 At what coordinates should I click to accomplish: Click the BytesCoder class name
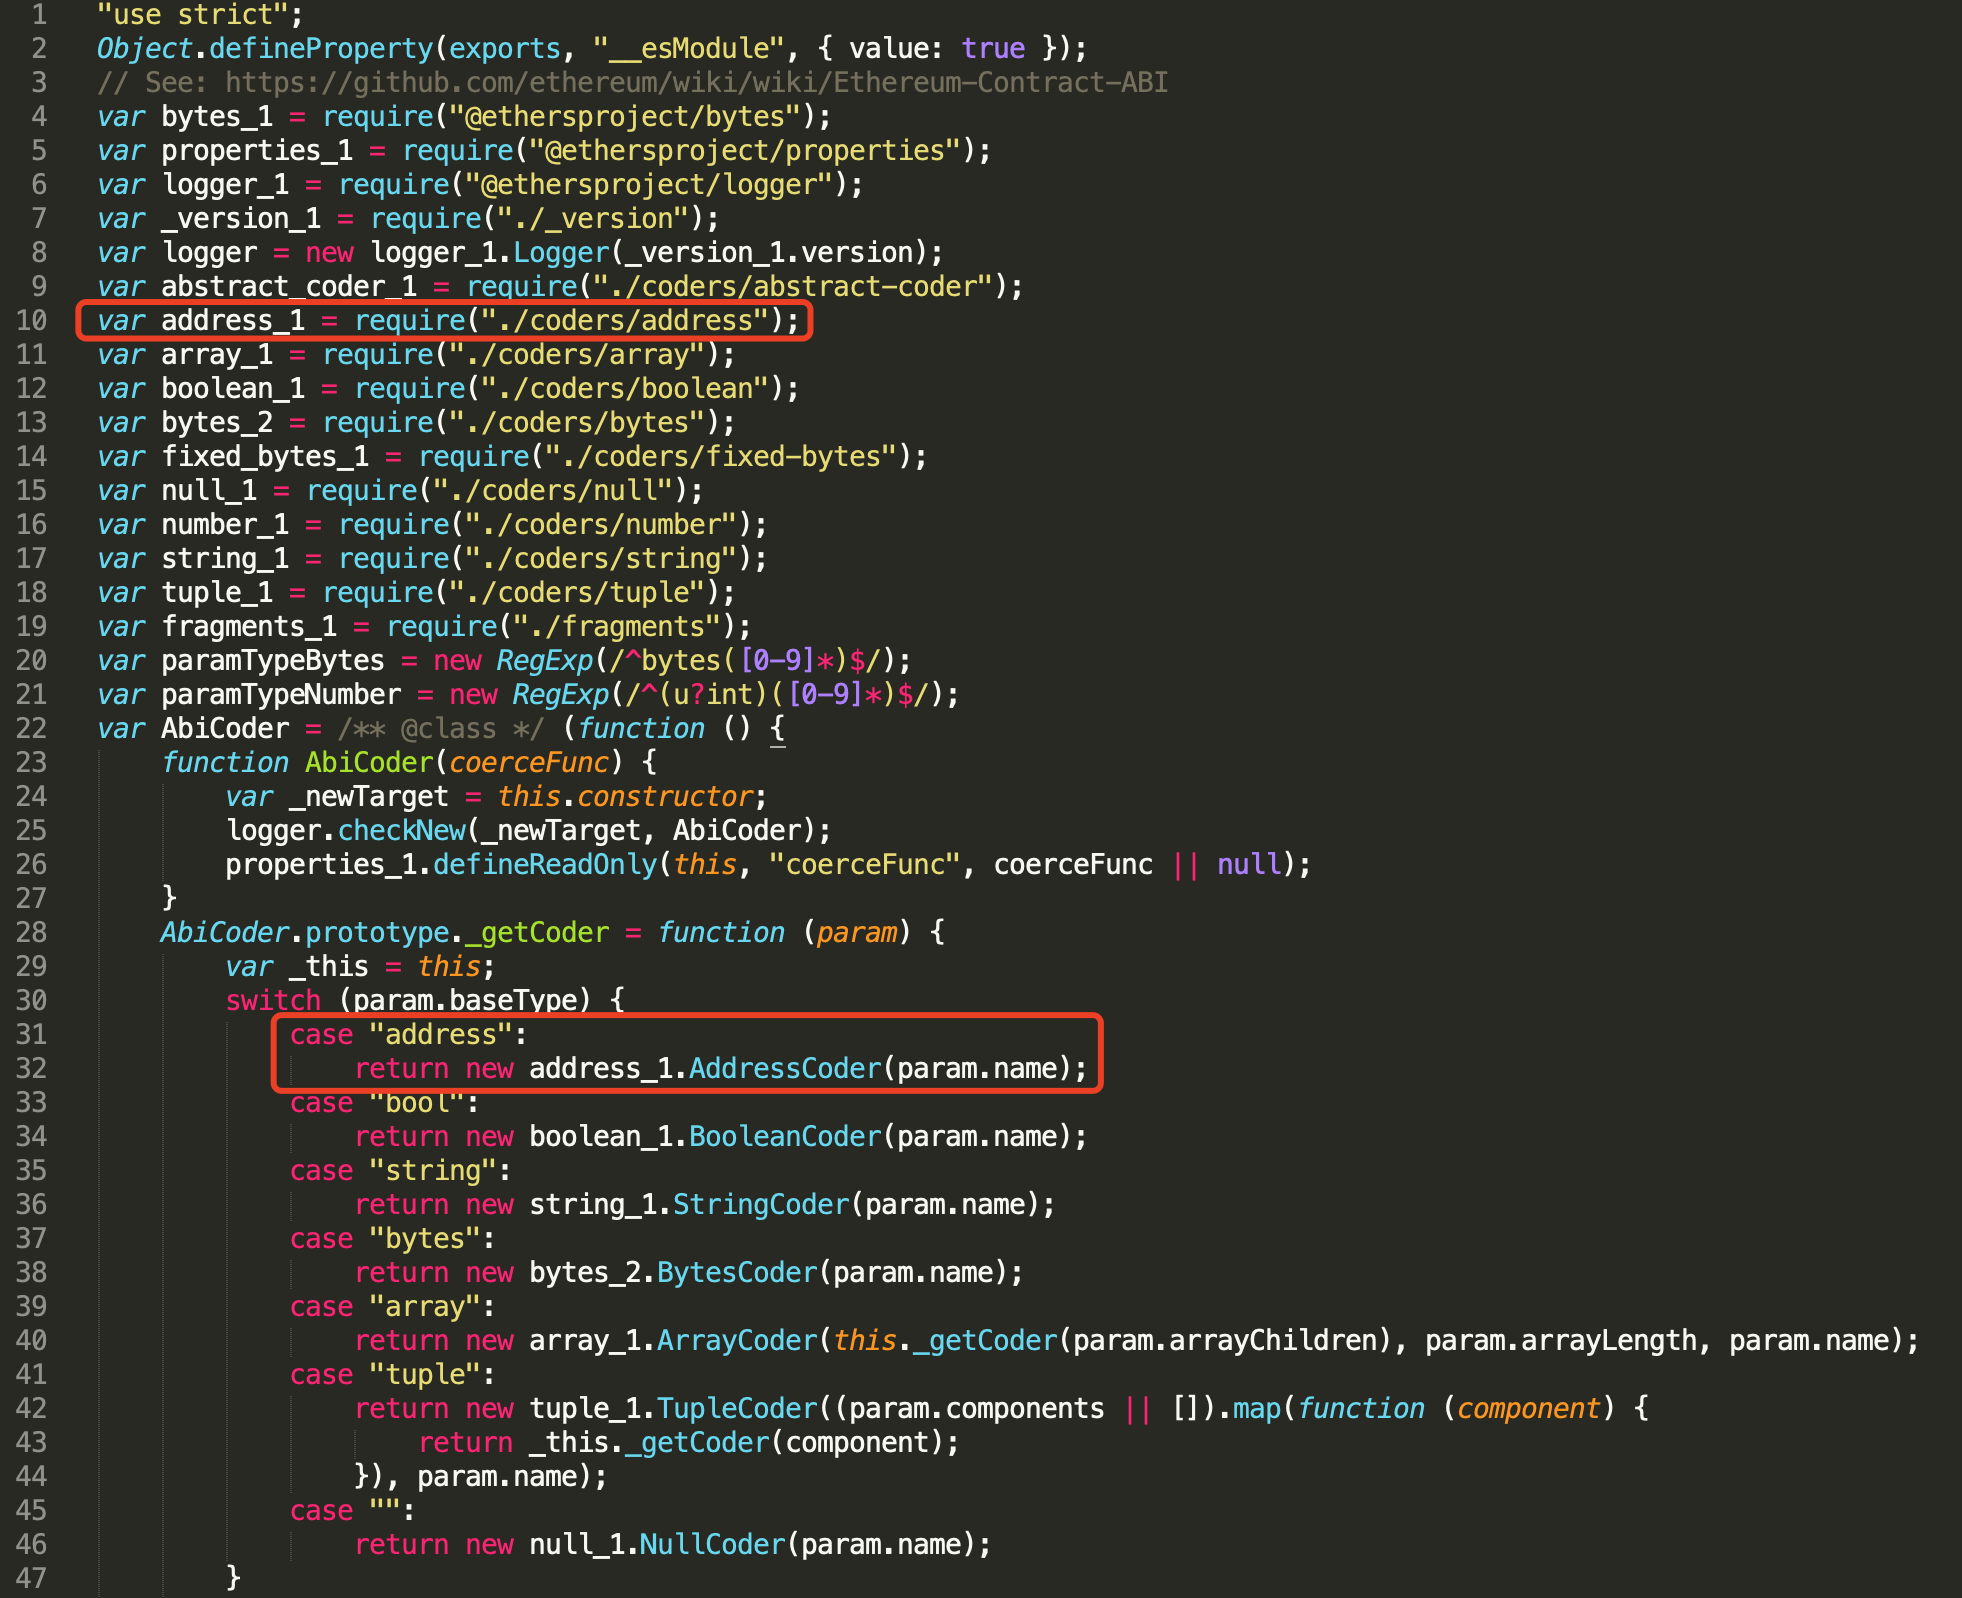[x=737, y=1272]
